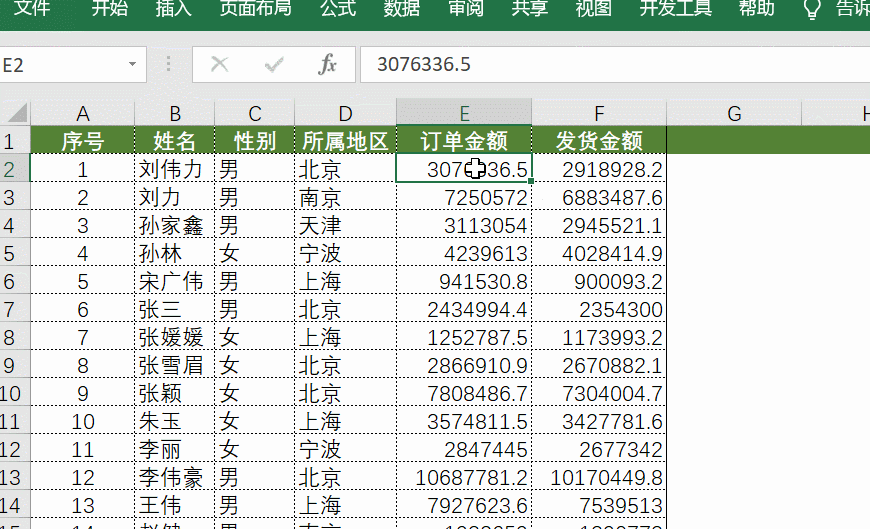The height and width of the screenshot is (529, 870).
Task: Select the cell containing 张雪眉
Action: pyautogui.click(x=175, y=365)
